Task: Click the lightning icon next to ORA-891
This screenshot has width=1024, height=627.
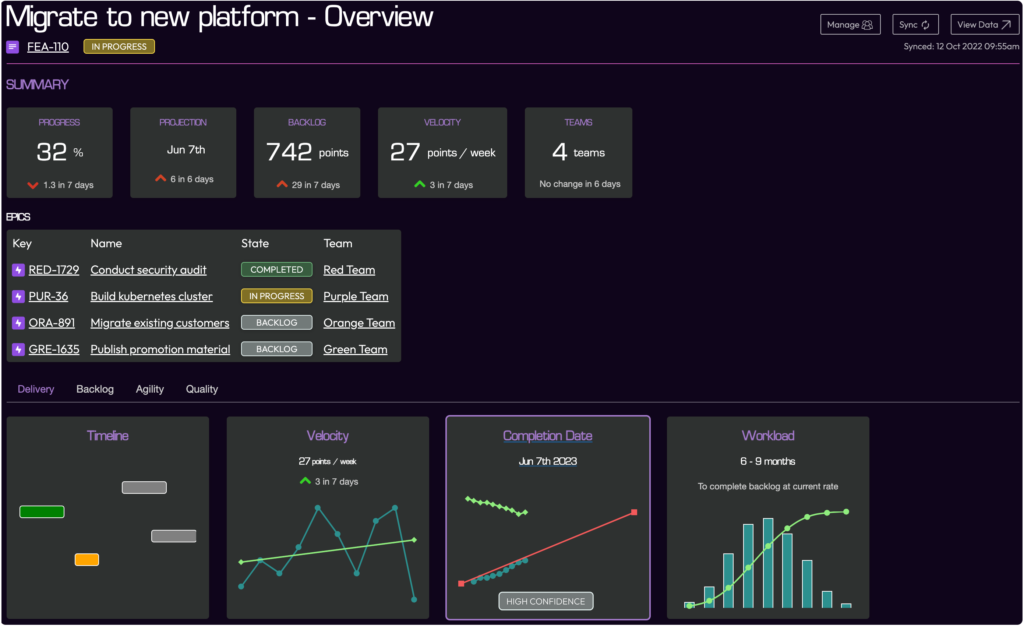Action: point(18,323)
